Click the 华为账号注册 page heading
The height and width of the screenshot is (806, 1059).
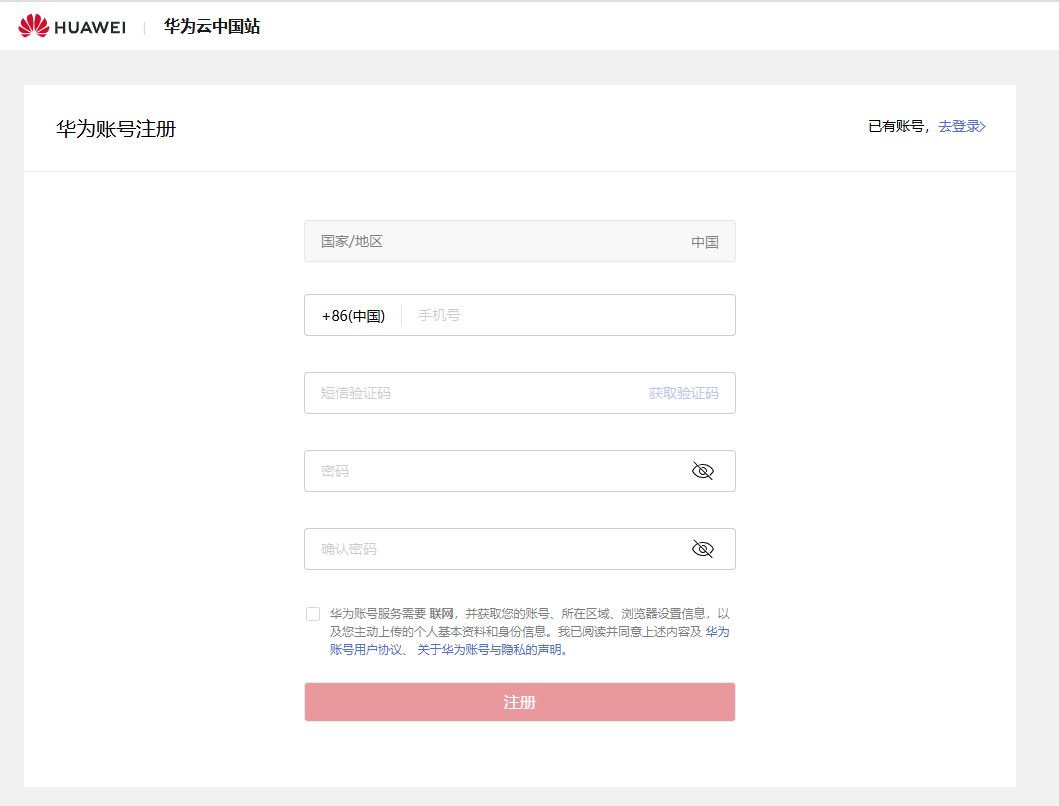pos(116,129)
